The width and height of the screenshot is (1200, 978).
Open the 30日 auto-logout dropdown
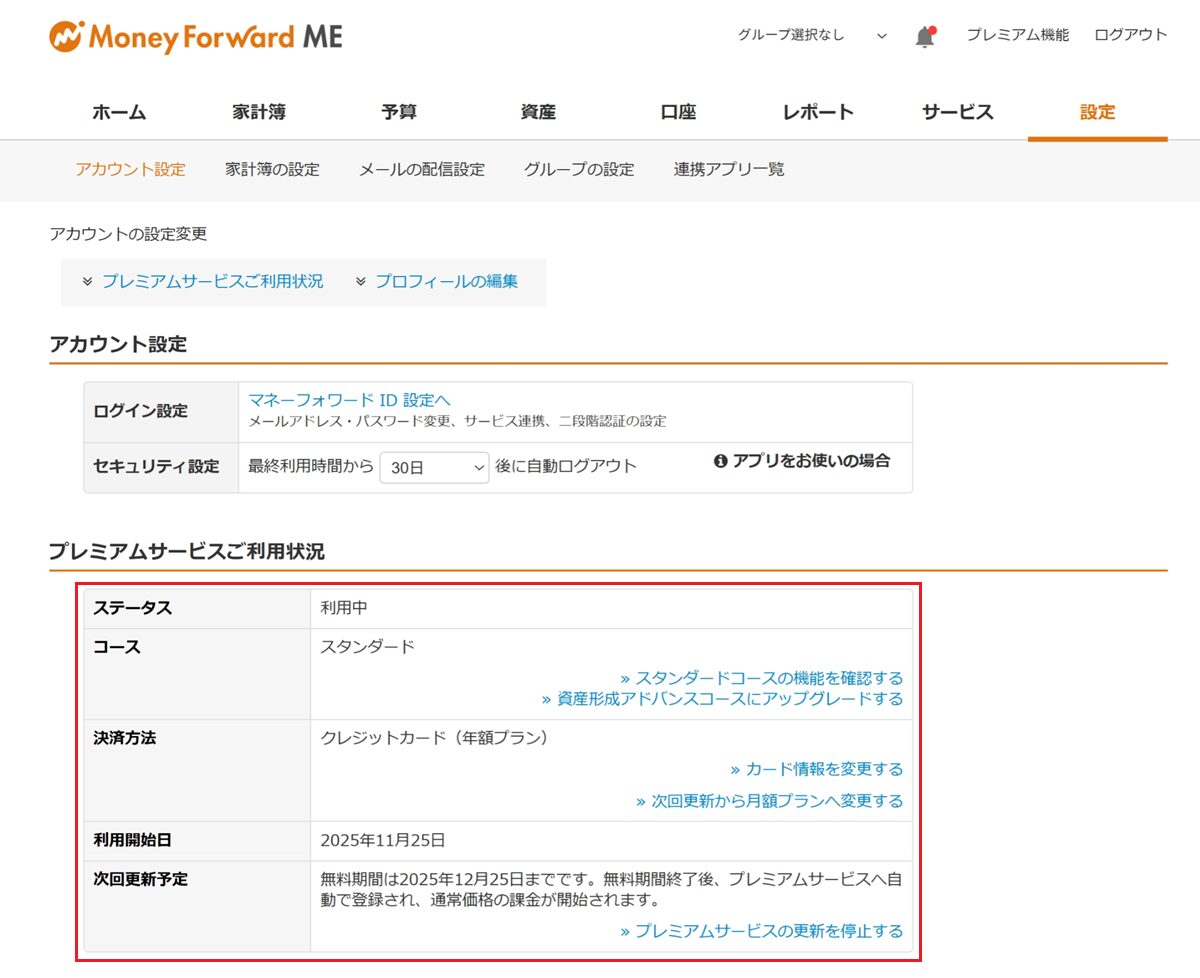[x=434, y=467]
